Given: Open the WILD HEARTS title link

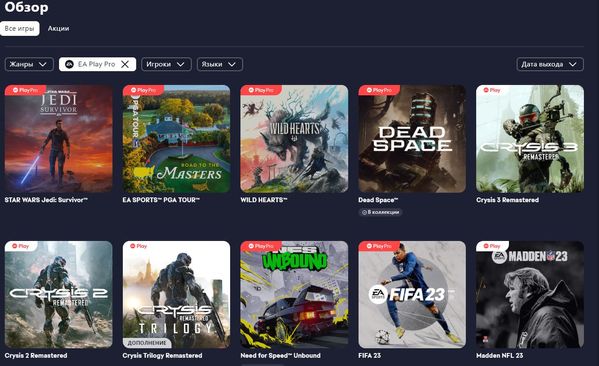Looking at the screenshot, I should point(264,200).
